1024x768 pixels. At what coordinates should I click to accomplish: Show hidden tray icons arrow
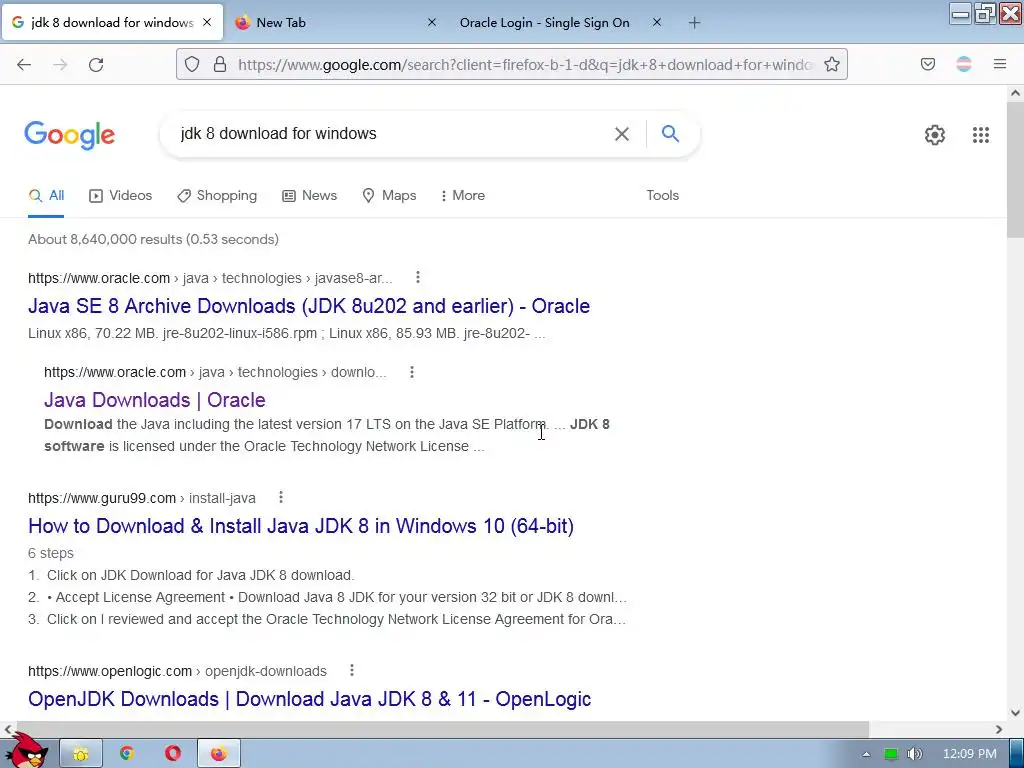pyautogui.click(x=867, y=754)
